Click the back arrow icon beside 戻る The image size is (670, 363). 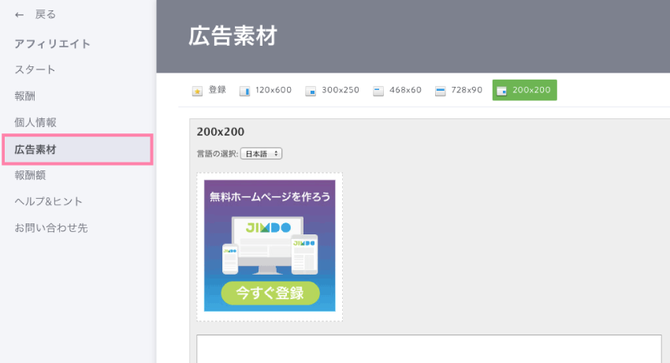(19, 15)
